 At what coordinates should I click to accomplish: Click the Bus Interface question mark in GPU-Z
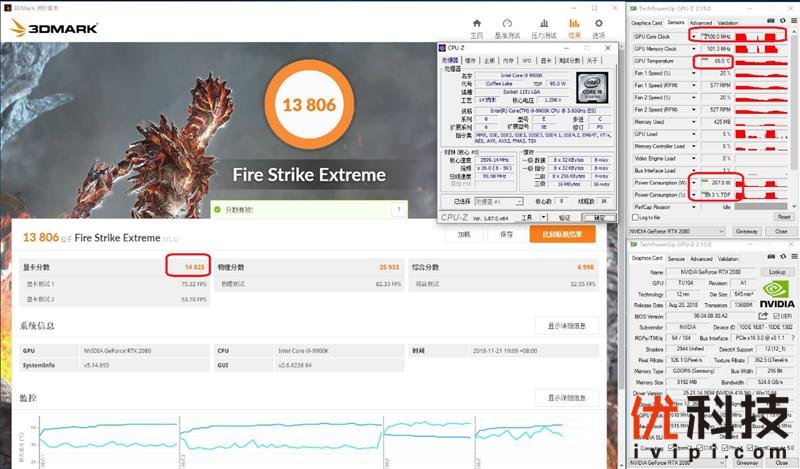(x=792, y=338)
